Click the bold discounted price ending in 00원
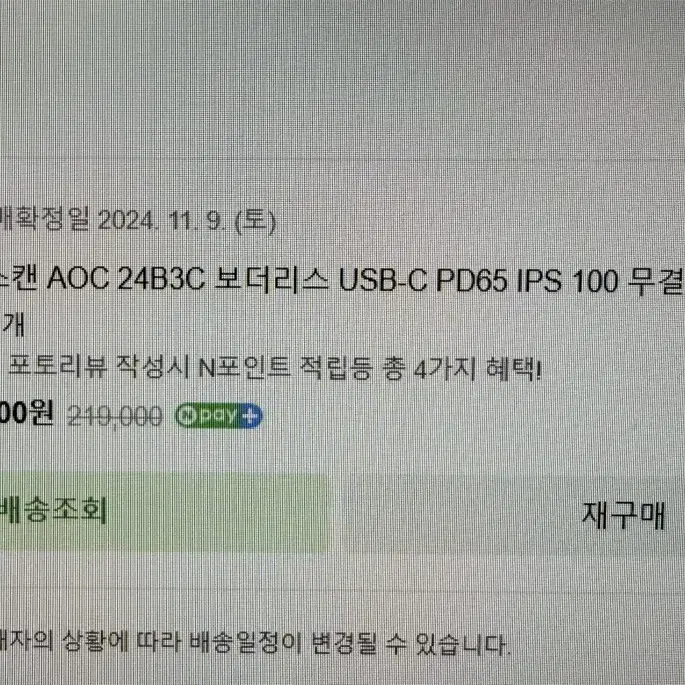 pyautogui.click(x=26, y=413)
